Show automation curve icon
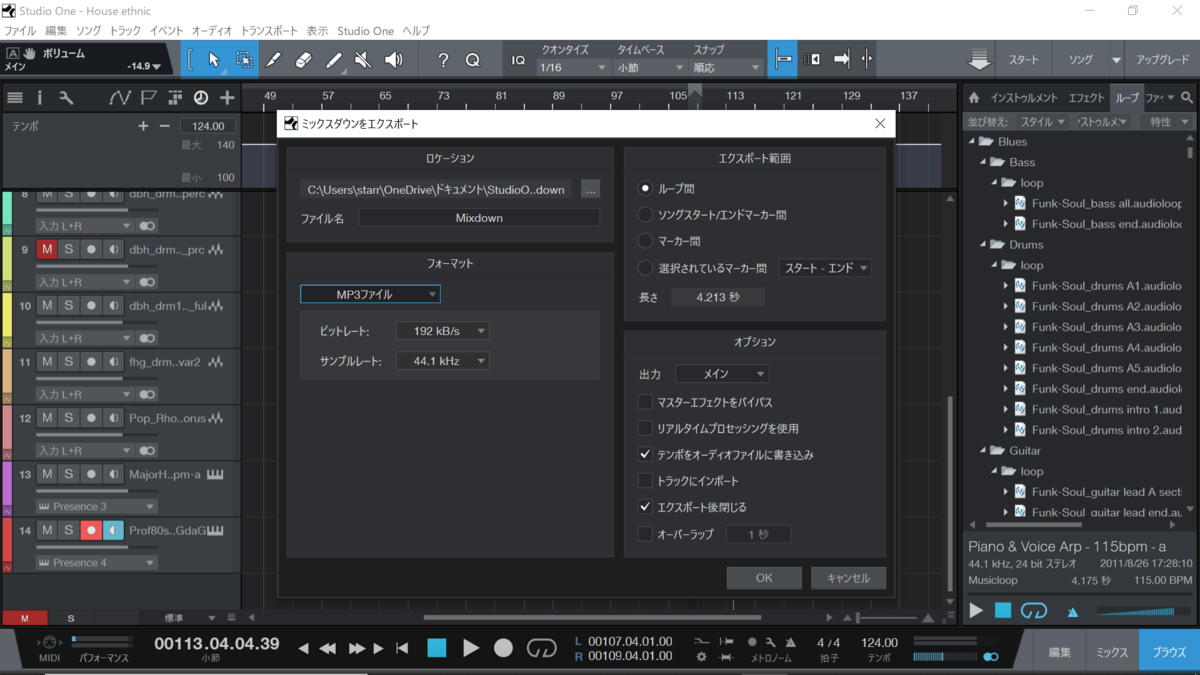The height and width of the screenshot is (675, 1200). 120,98
